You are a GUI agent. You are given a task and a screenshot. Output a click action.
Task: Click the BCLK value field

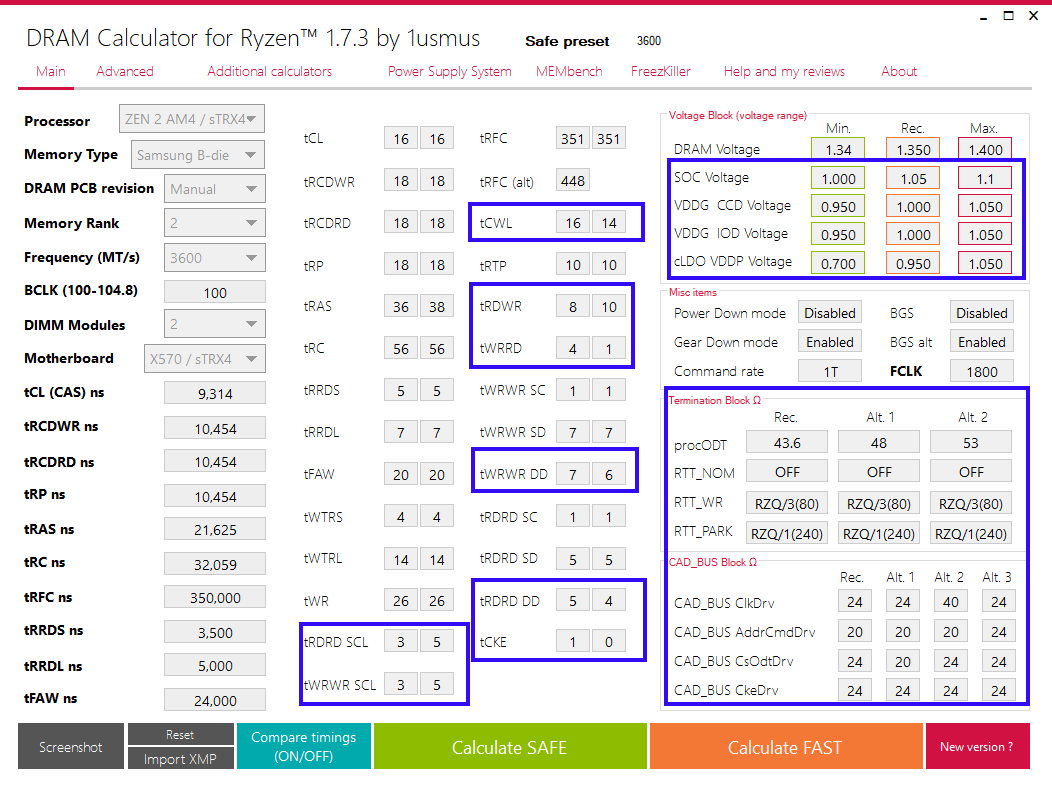click(x=215, y=293)
